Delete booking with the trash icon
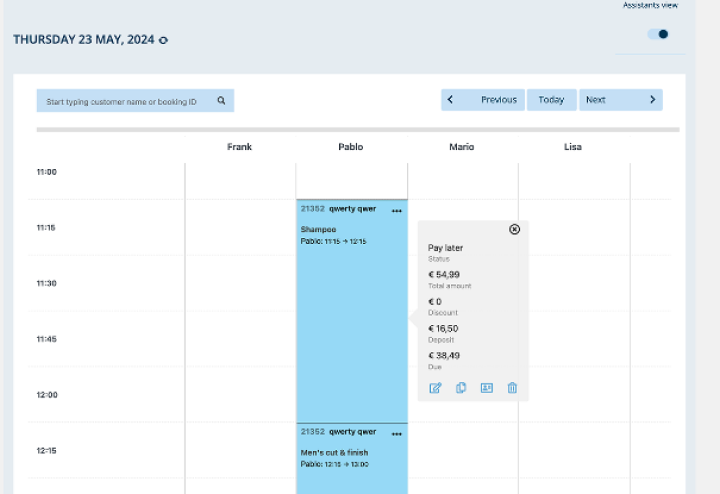The width and height of the screenshot is (720, 494). [512, 388]
